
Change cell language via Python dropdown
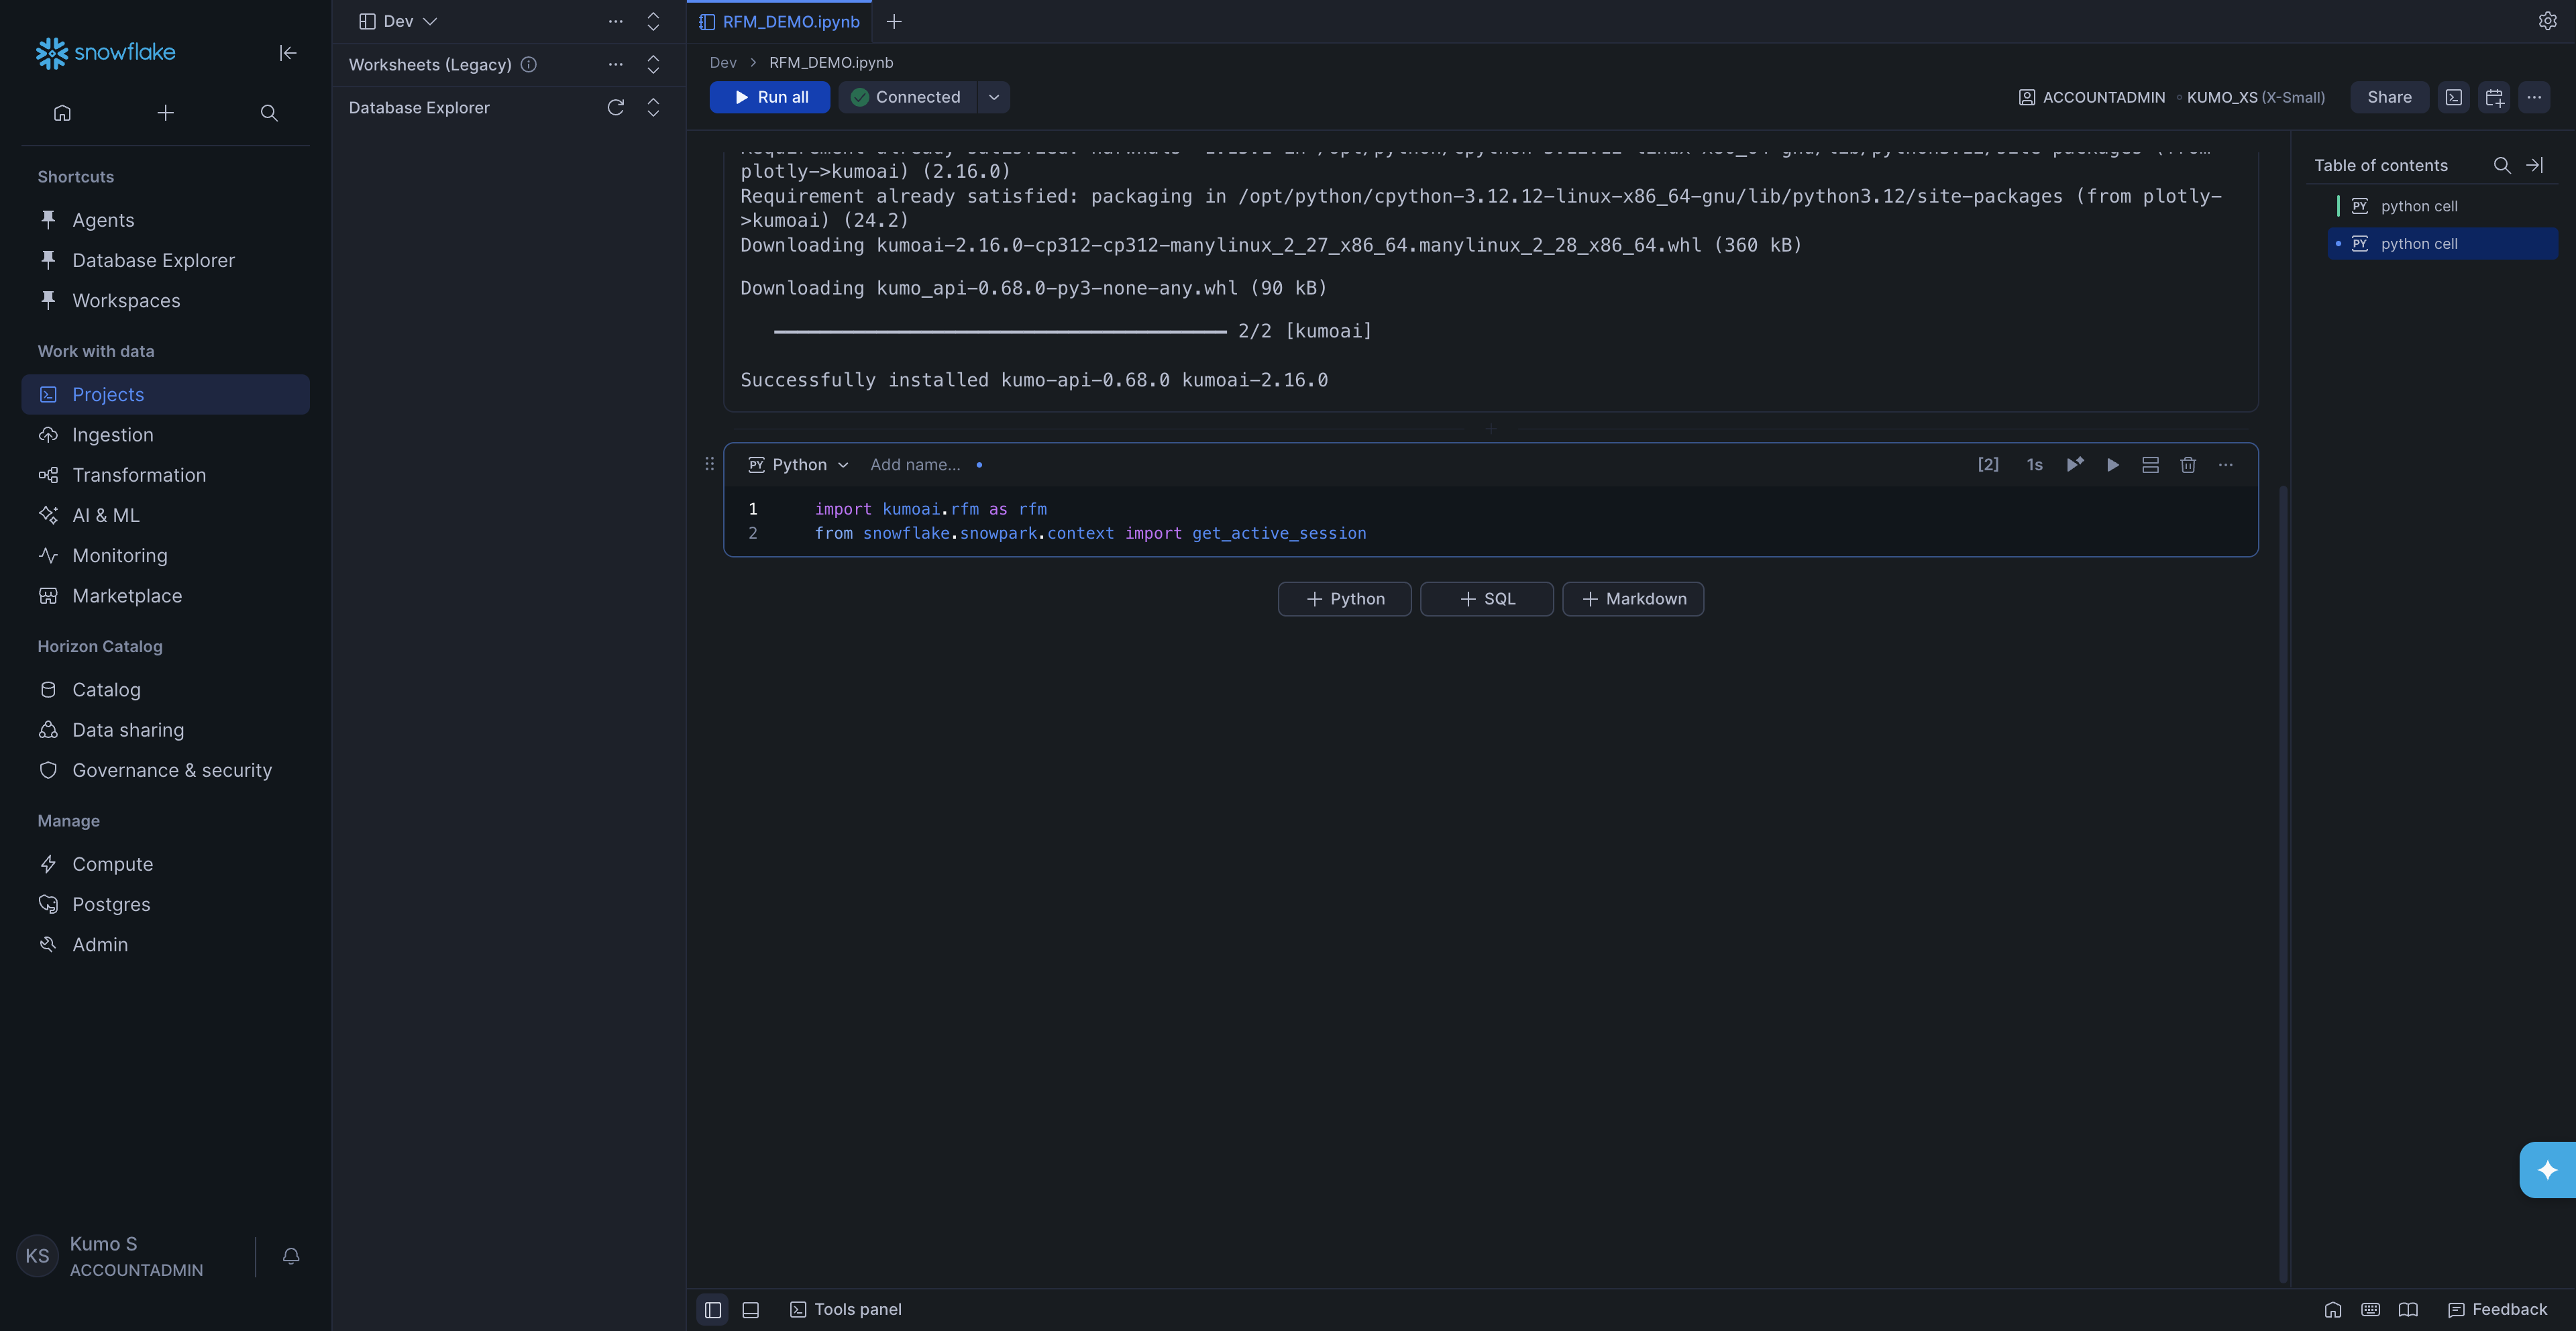799,465
